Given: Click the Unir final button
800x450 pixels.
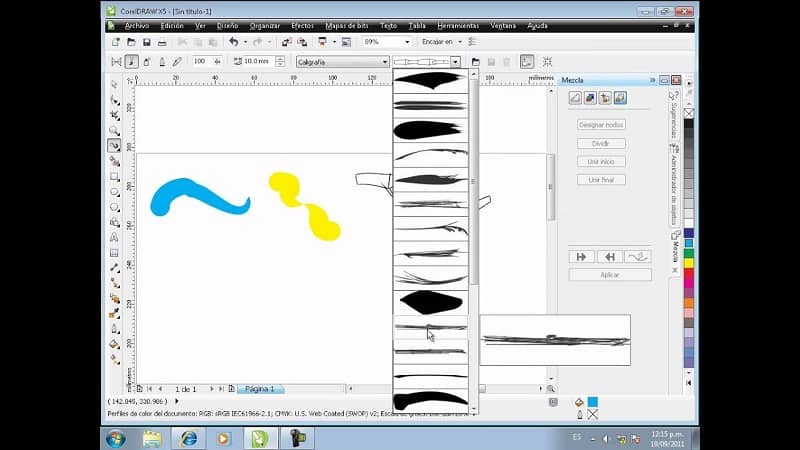Looking at the screenshot, I should point(602,180).
